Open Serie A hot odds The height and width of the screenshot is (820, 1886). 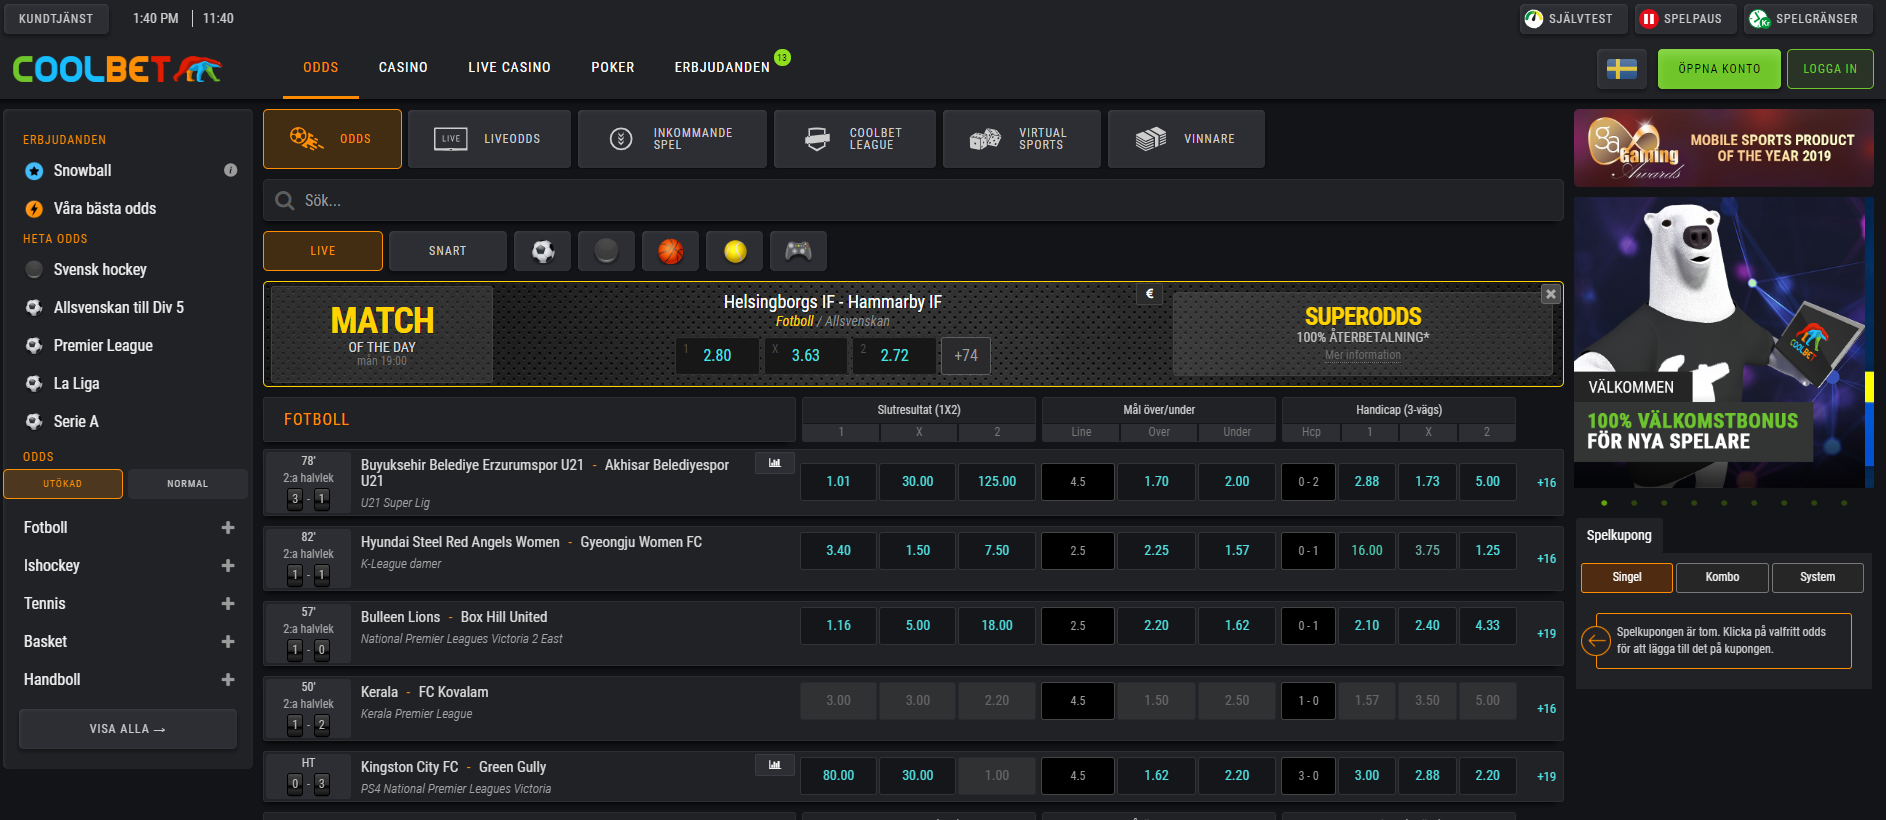[76, 421]
